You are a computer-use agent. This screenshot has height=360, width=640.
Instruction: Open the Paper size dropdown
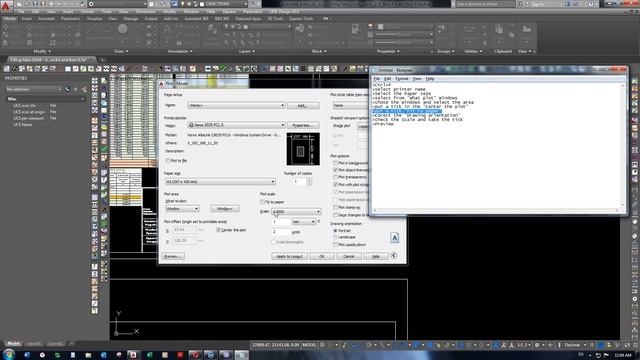pyautogui.click(x=220, y=182)
